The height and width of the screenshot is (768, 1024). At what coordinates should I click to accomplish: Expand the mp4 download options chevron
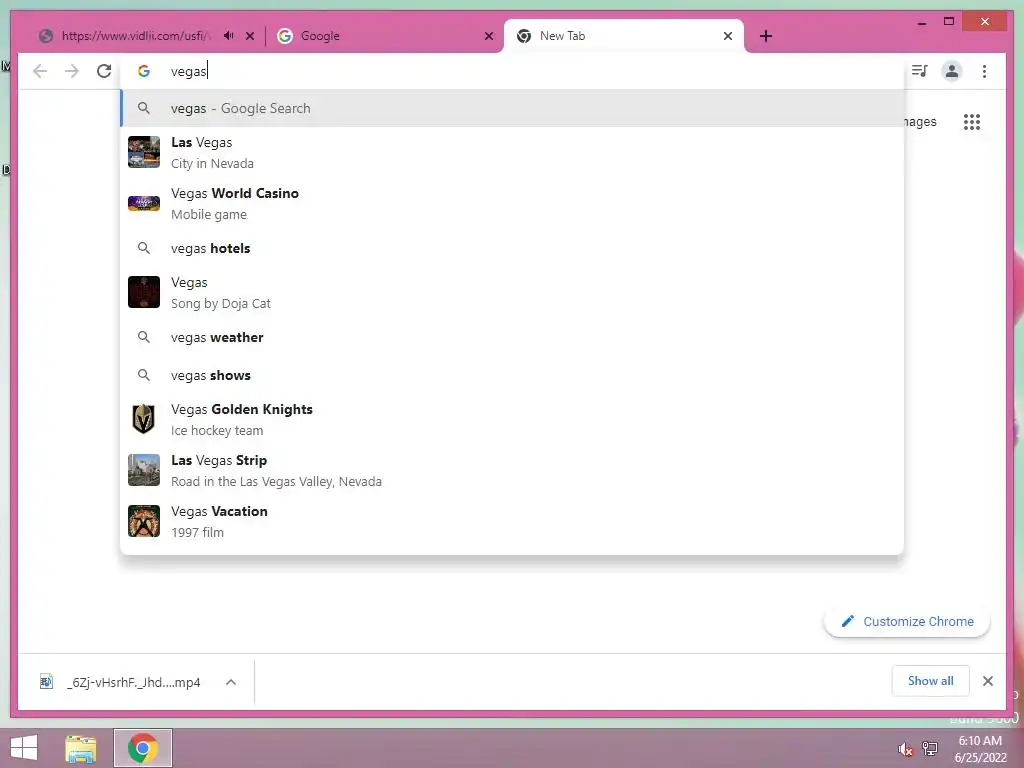point(231,682)
